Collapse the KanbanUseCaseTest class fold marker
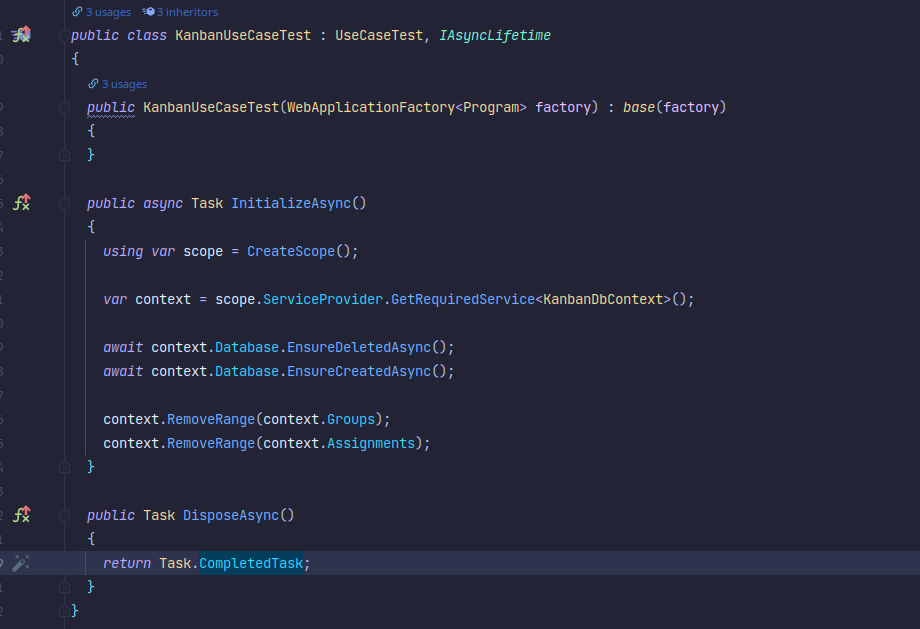 [64, 36]
